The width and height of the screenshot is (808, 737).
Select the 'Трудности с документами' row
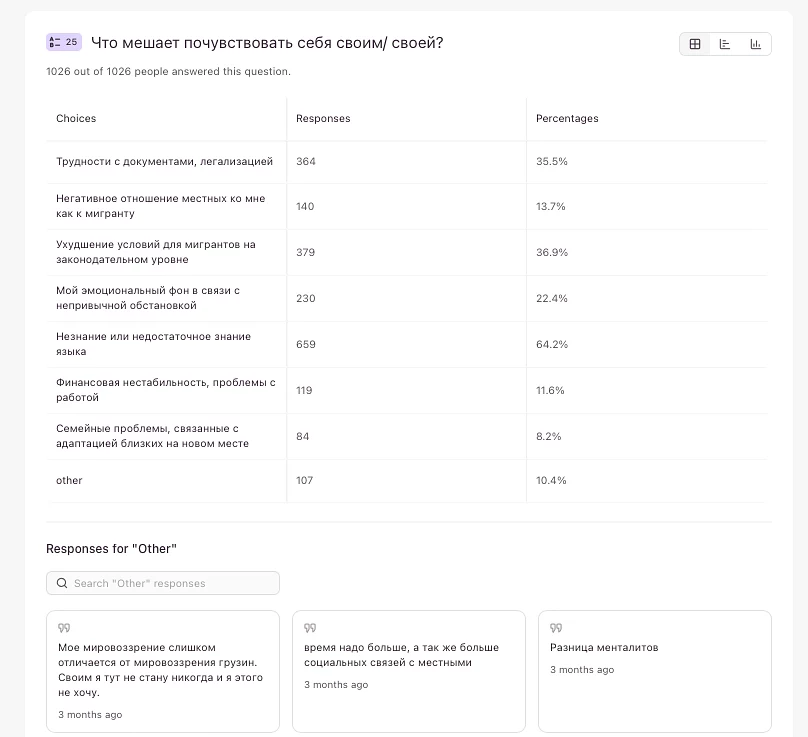(164, 161)
